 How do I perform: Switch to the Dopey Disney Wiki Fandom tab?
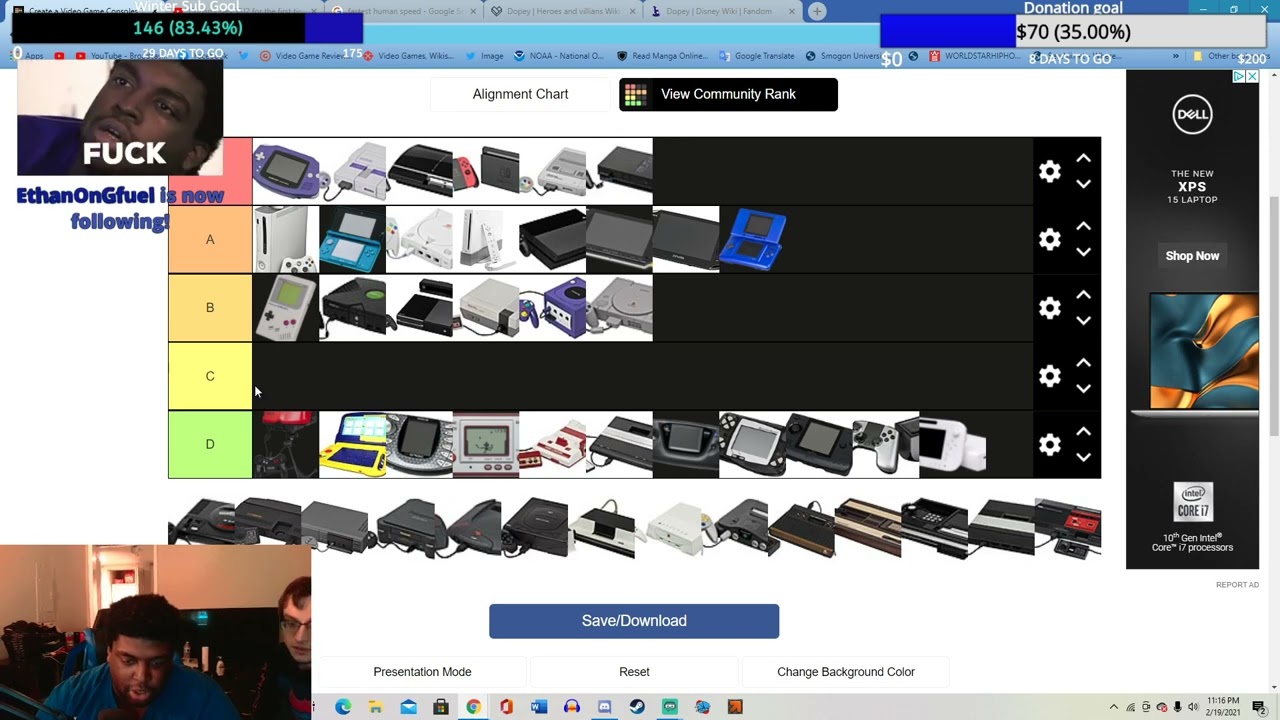(724, 11)
